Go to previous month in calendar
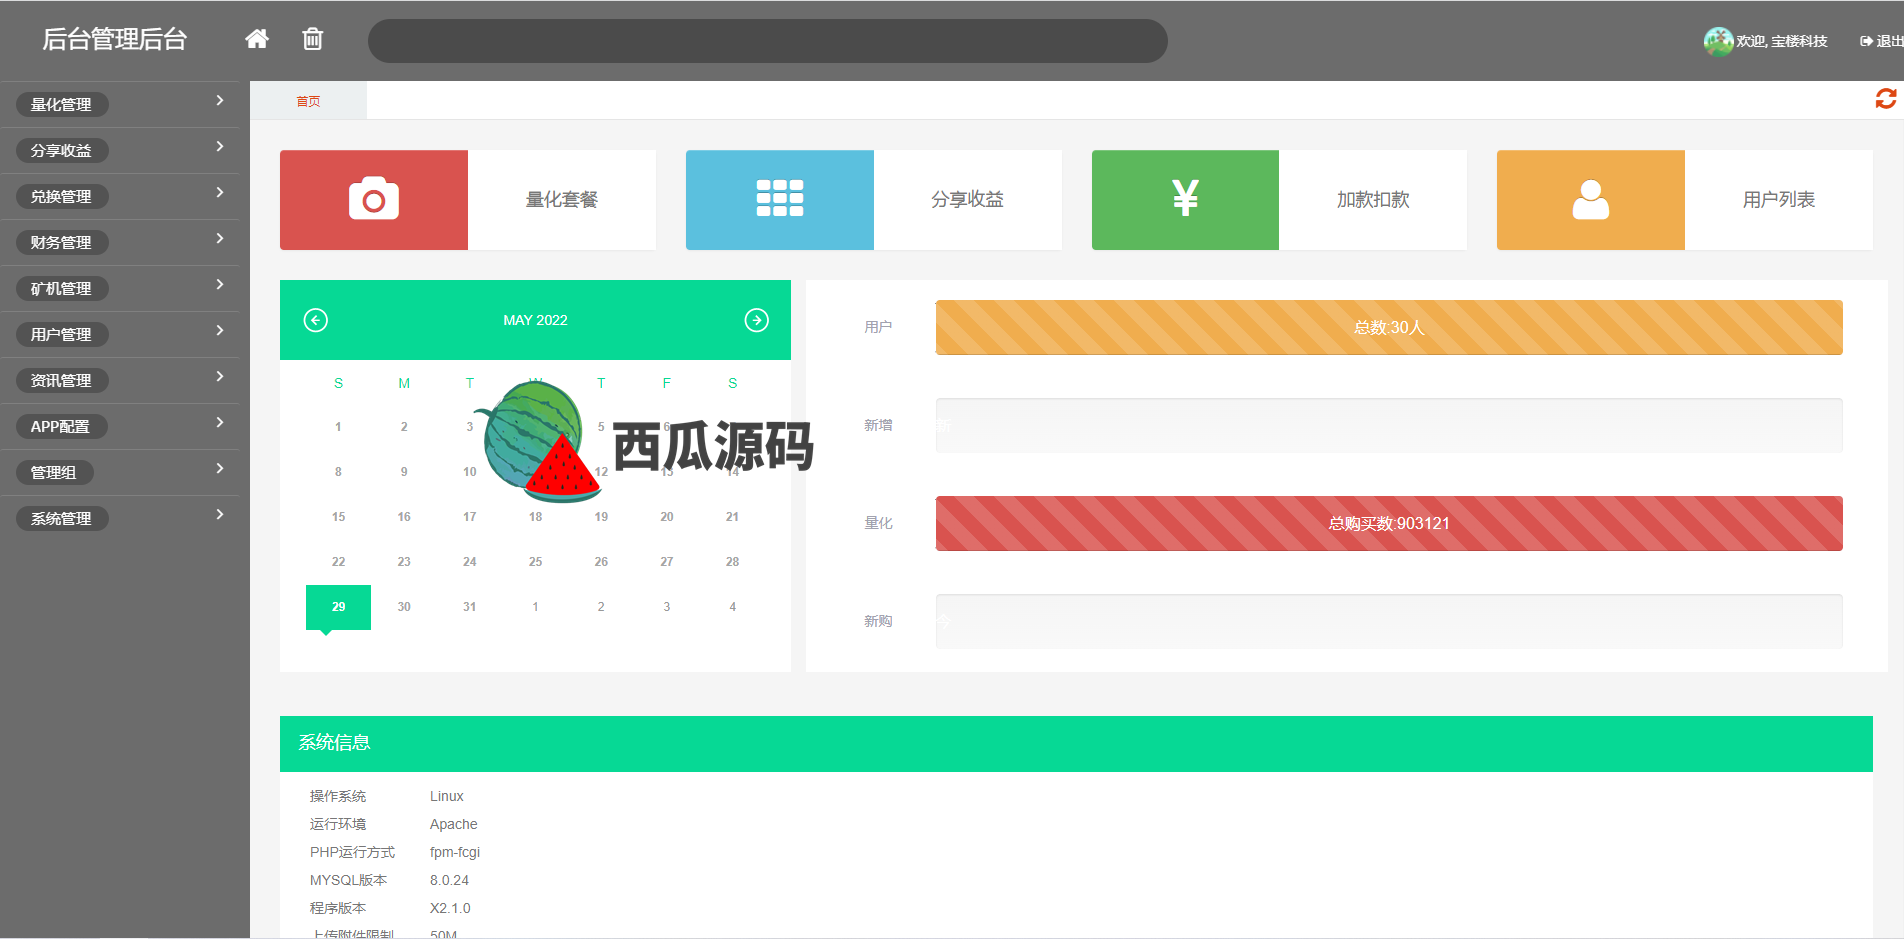 click(316, 320)
